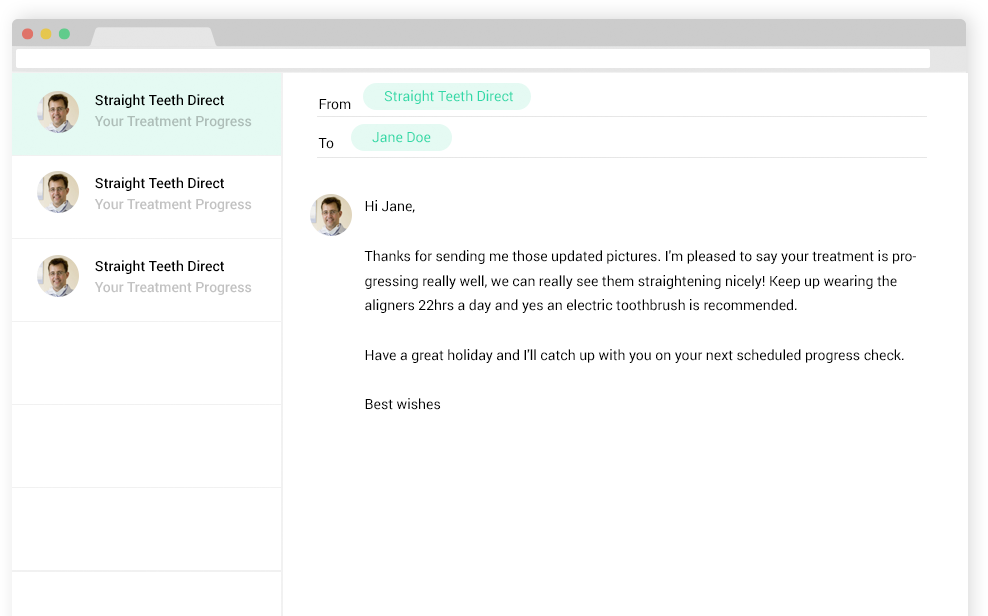Click the yellow minimize window button
Viewport: 988px width, 616px height.
46,34
